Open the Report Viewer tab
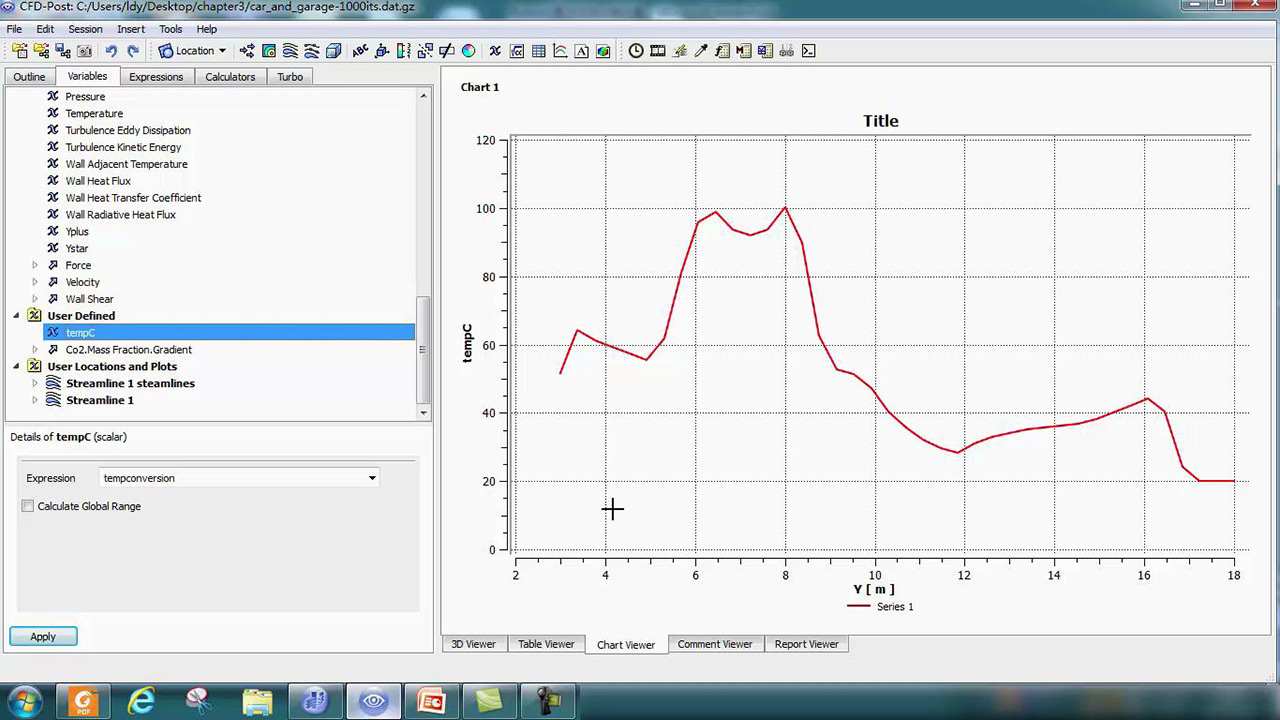This screenshot has height=720, width=1280. pos(806,644)
